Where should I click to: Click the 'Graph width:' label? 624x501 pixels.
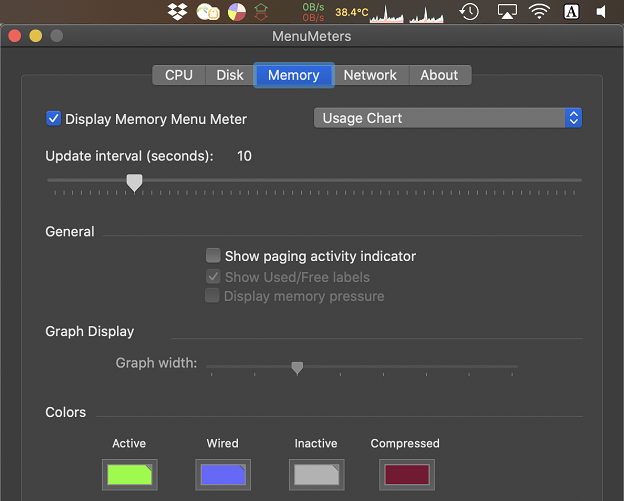click(x=156, y=363)
